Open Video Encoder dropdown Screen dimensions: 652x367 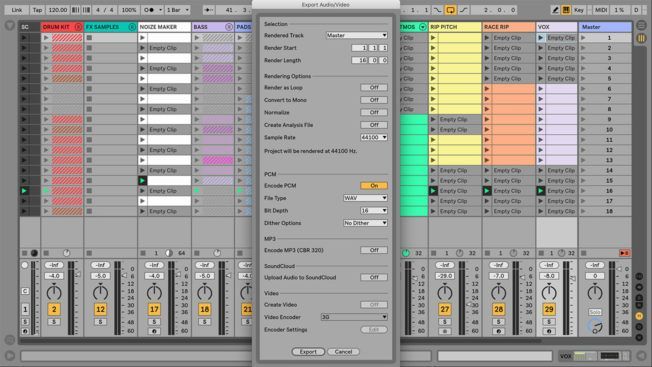354,317
